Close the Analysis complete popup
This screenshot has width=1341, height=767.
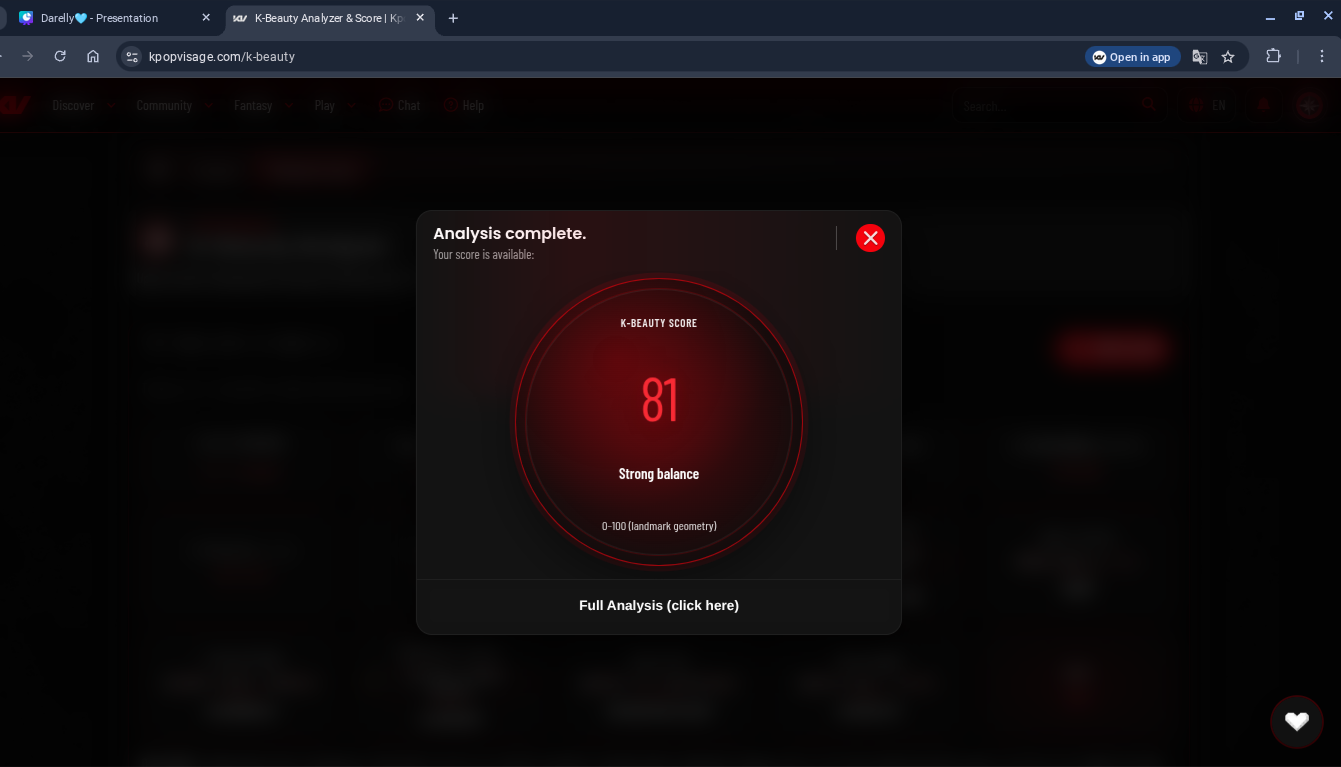tap(870, 238)
